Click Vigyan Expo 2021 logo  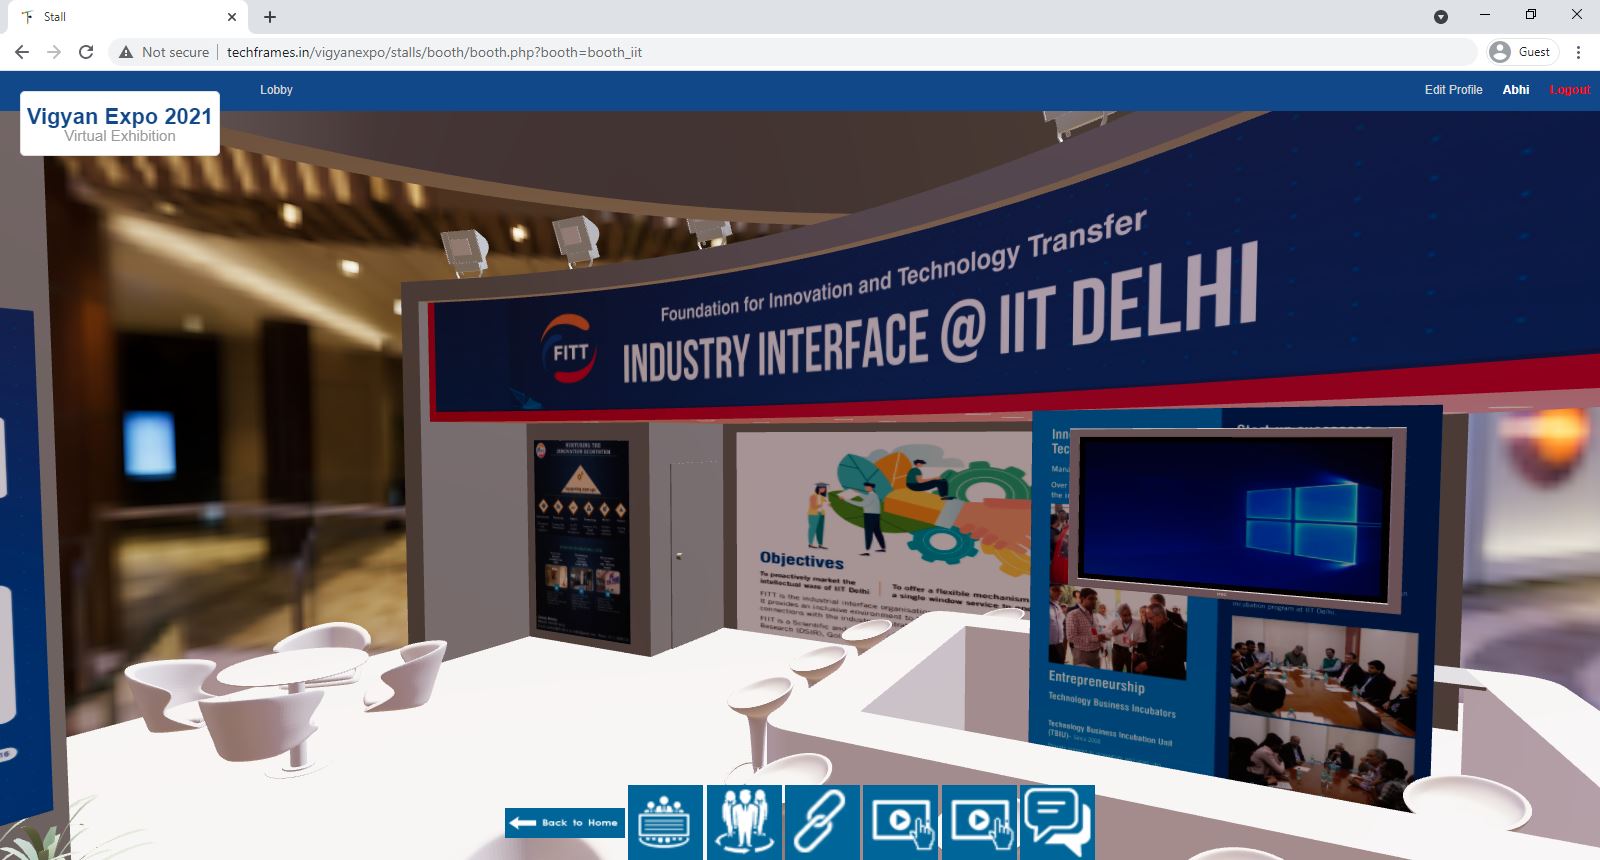(120, 124)
